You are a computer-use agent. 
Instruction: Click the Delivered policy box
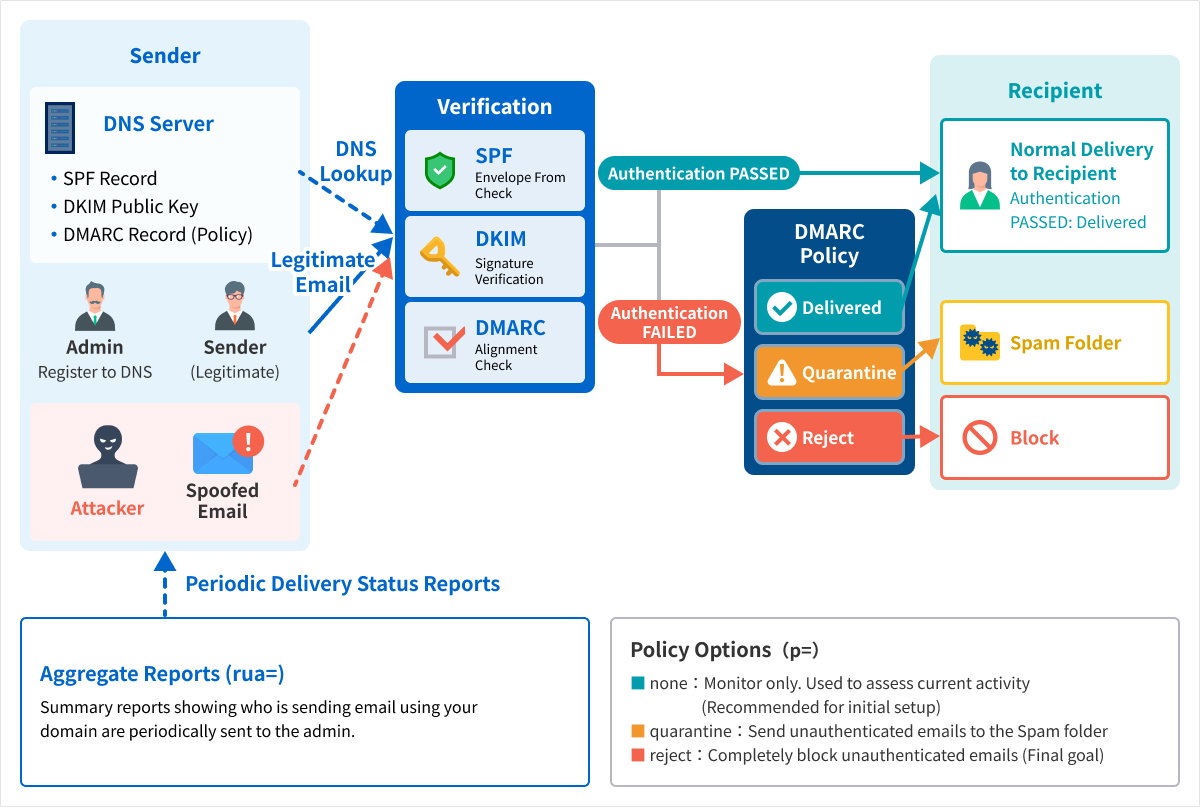[x=829, y=307]
